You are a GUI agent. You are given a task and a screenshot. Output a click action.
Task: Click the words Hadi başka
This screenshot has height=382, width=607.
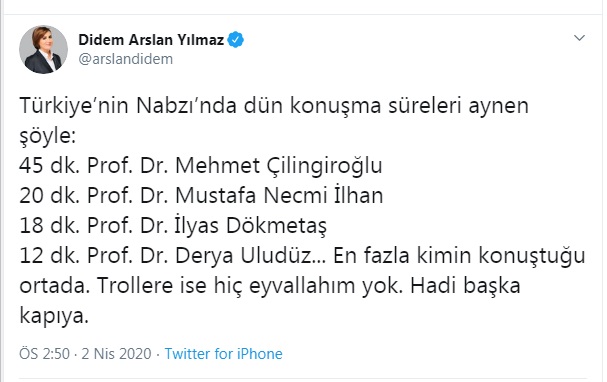point(465,286)
